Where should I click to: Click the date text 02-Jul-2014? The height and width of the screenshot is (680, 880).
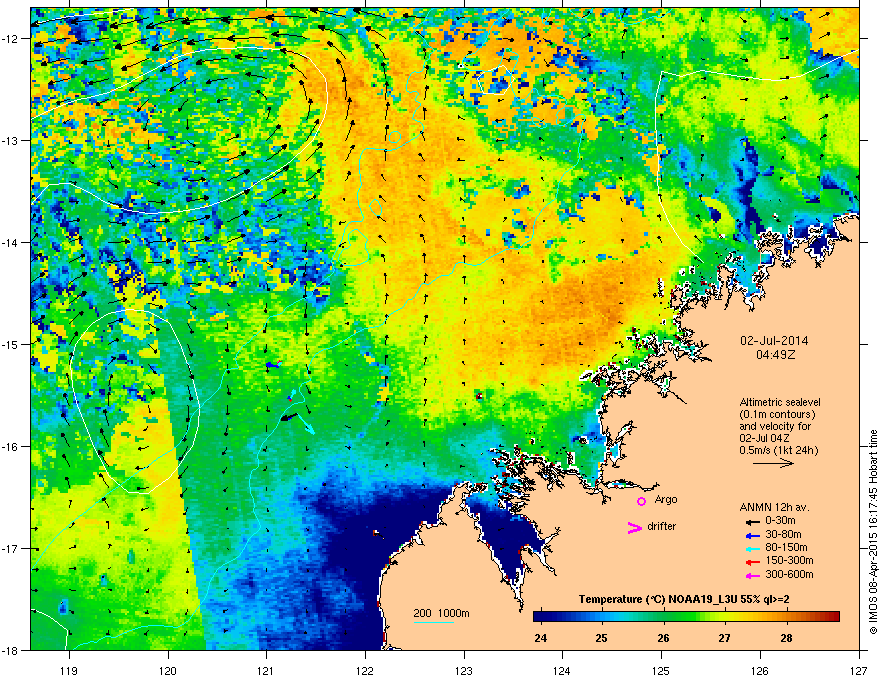774,341
